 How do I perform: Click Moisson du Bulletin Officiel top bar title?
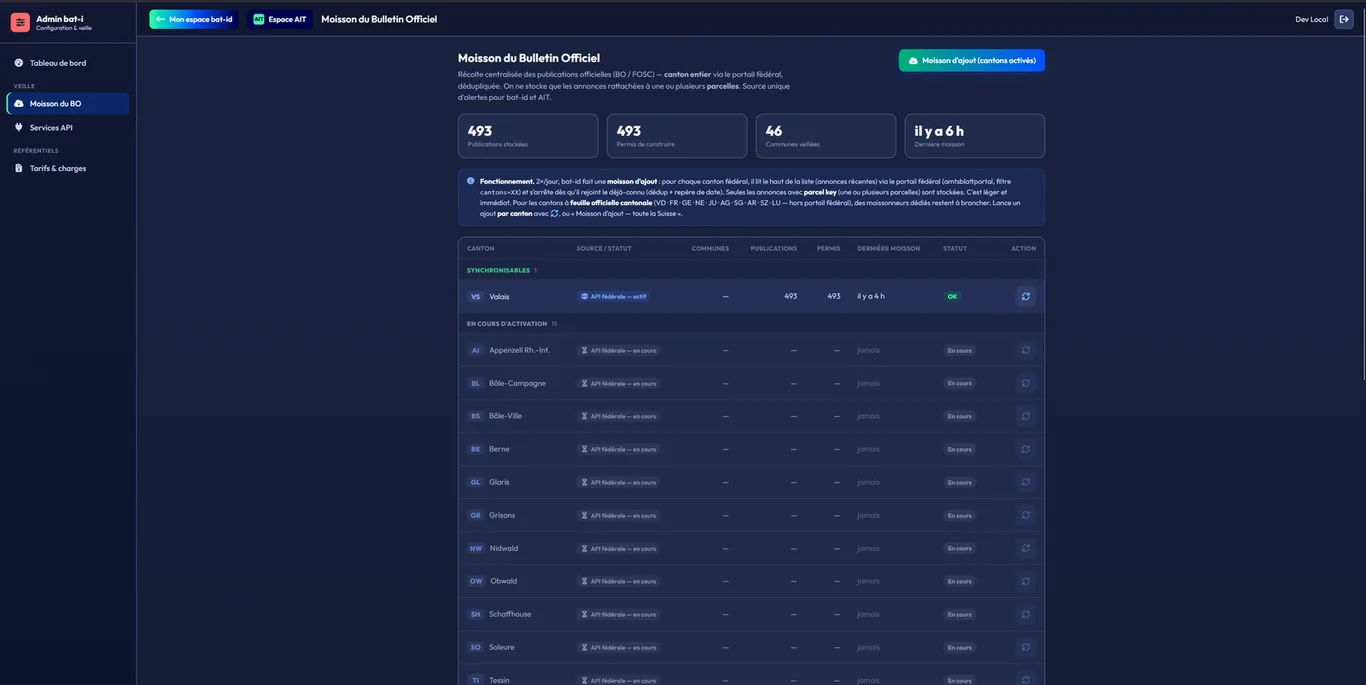point(379,19)
